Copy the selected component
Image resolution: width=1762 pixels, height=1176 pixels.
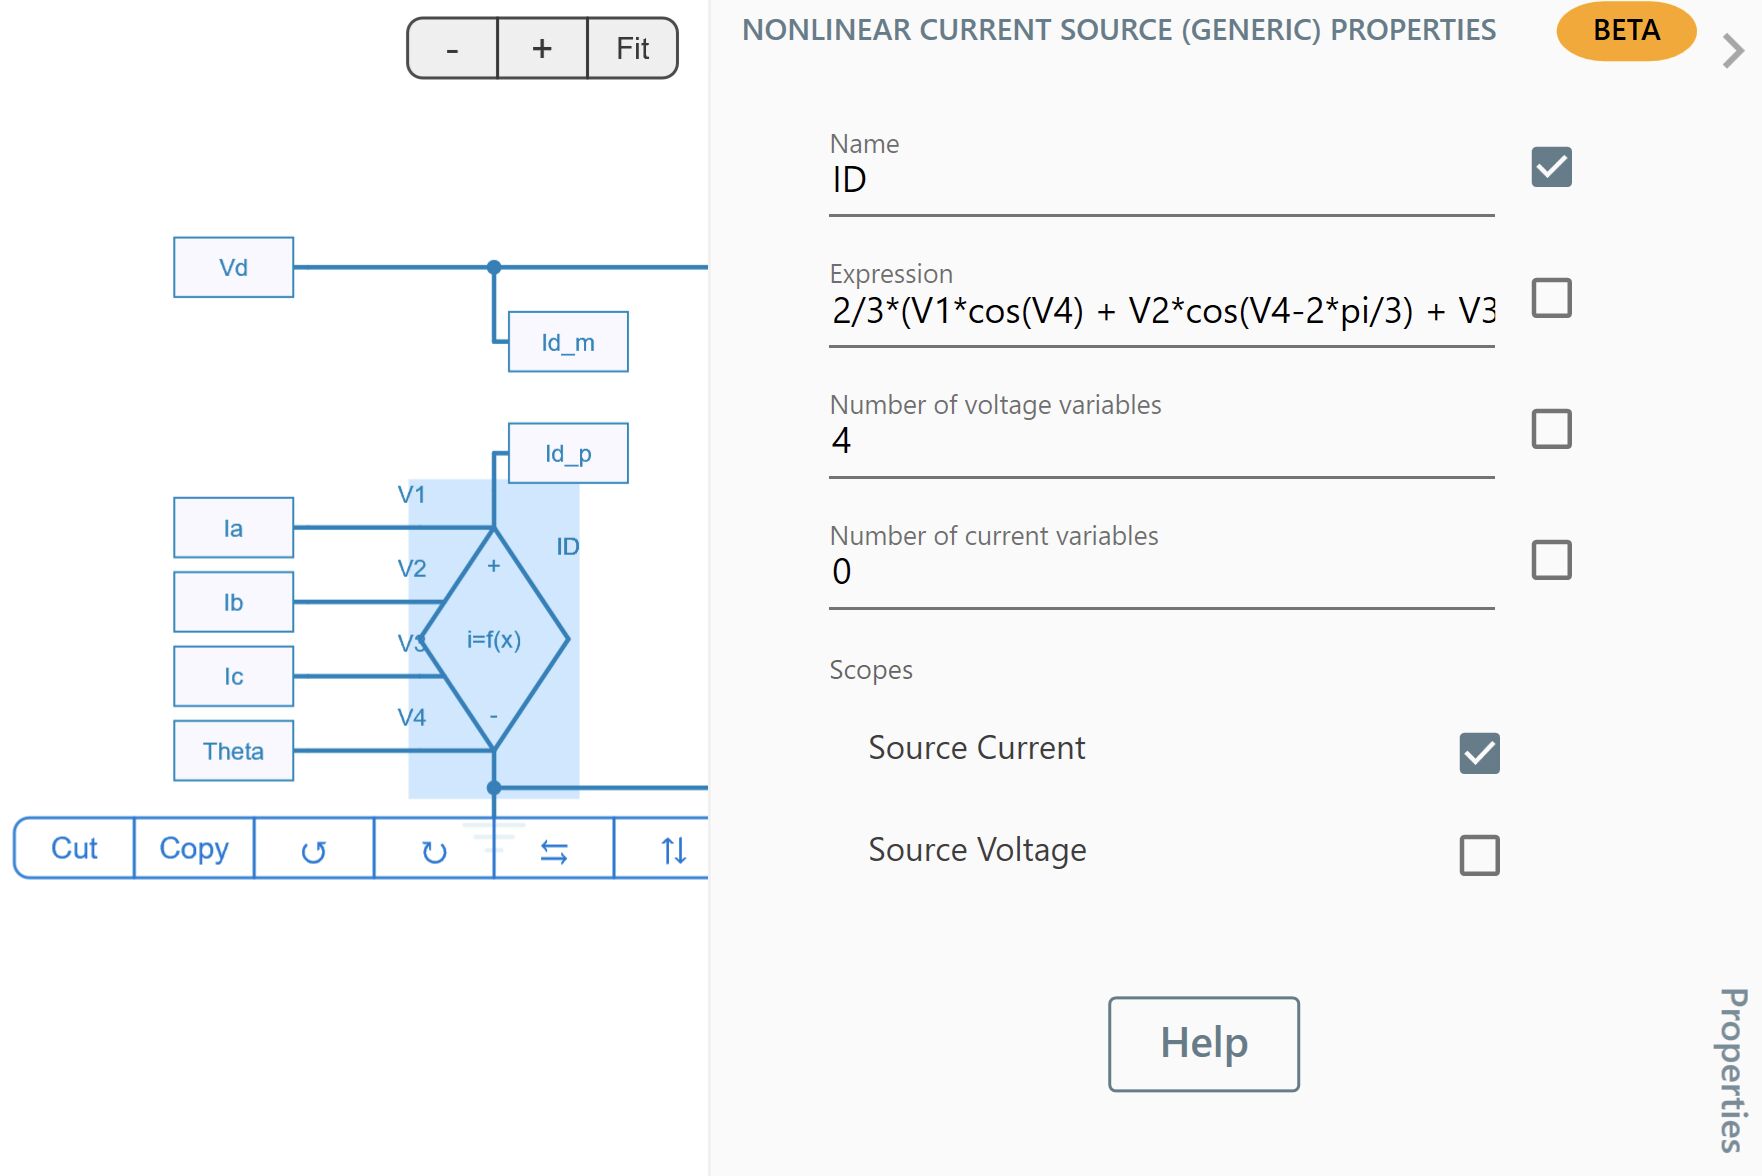click(194, 848)
